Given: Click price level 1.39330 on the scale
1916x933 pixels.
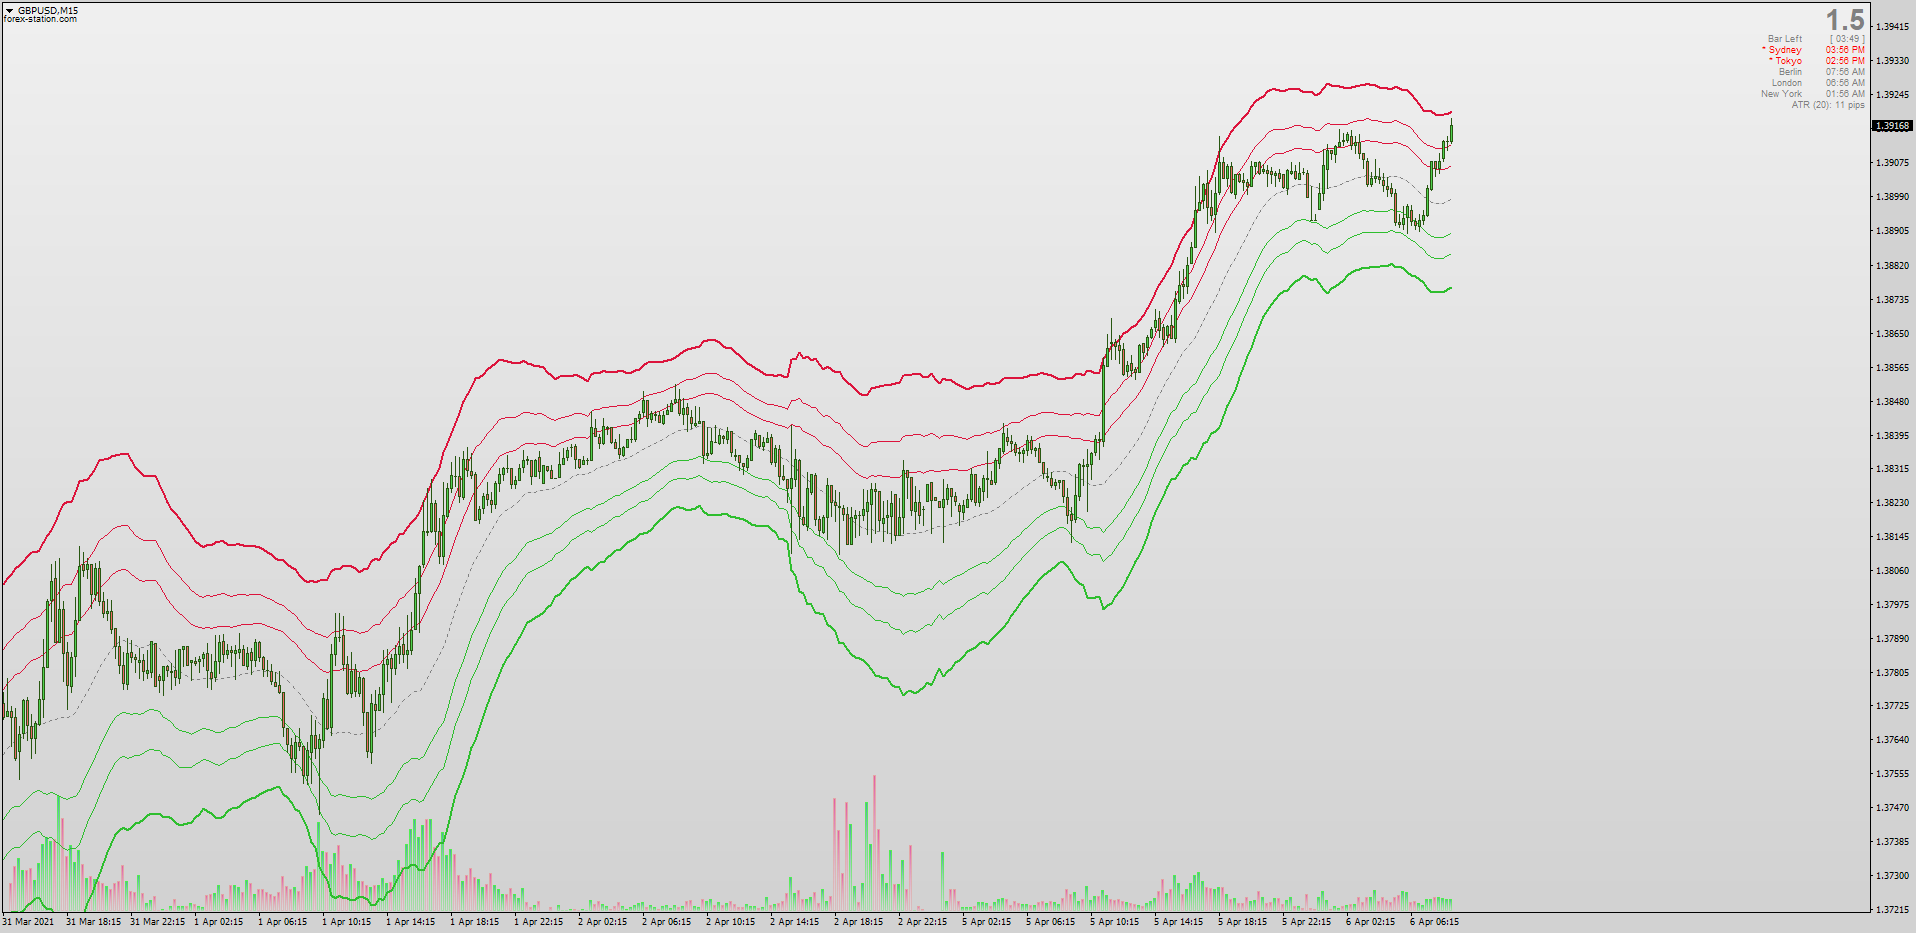Looking at the screenshot, I should pos(1893,61).
